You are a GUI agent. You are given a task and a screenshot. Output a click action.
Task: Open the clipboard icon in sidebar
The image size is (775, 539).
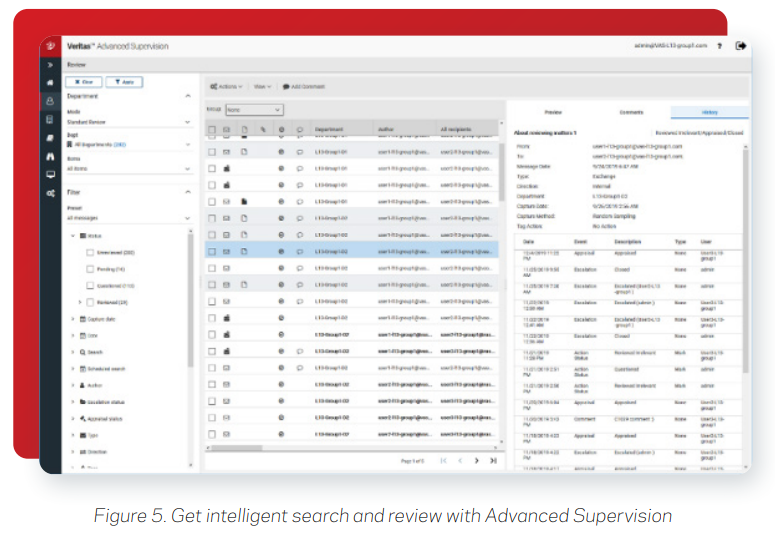[x=50, y=119]
